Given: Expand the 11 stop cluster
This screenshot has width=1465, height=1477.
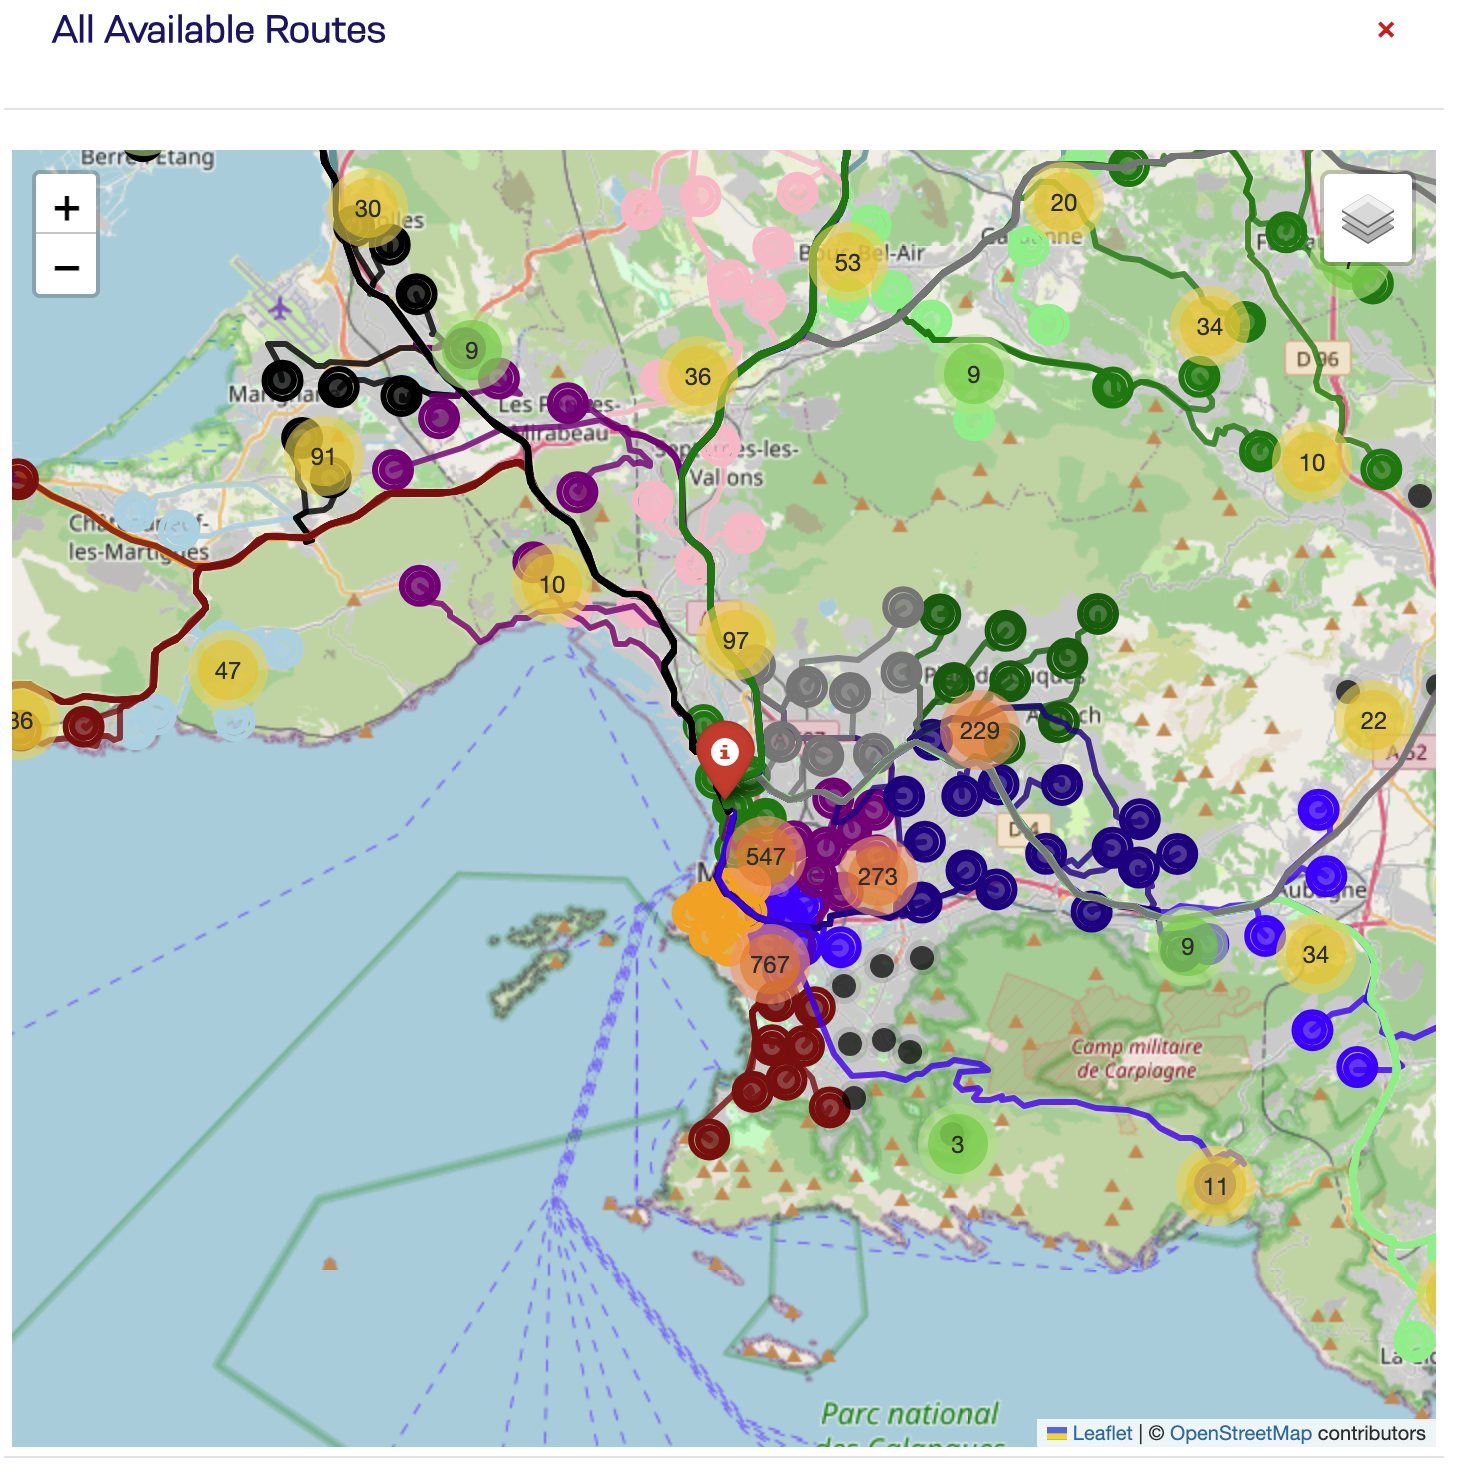Looking at the screenshot, I should point(1215,1186).
